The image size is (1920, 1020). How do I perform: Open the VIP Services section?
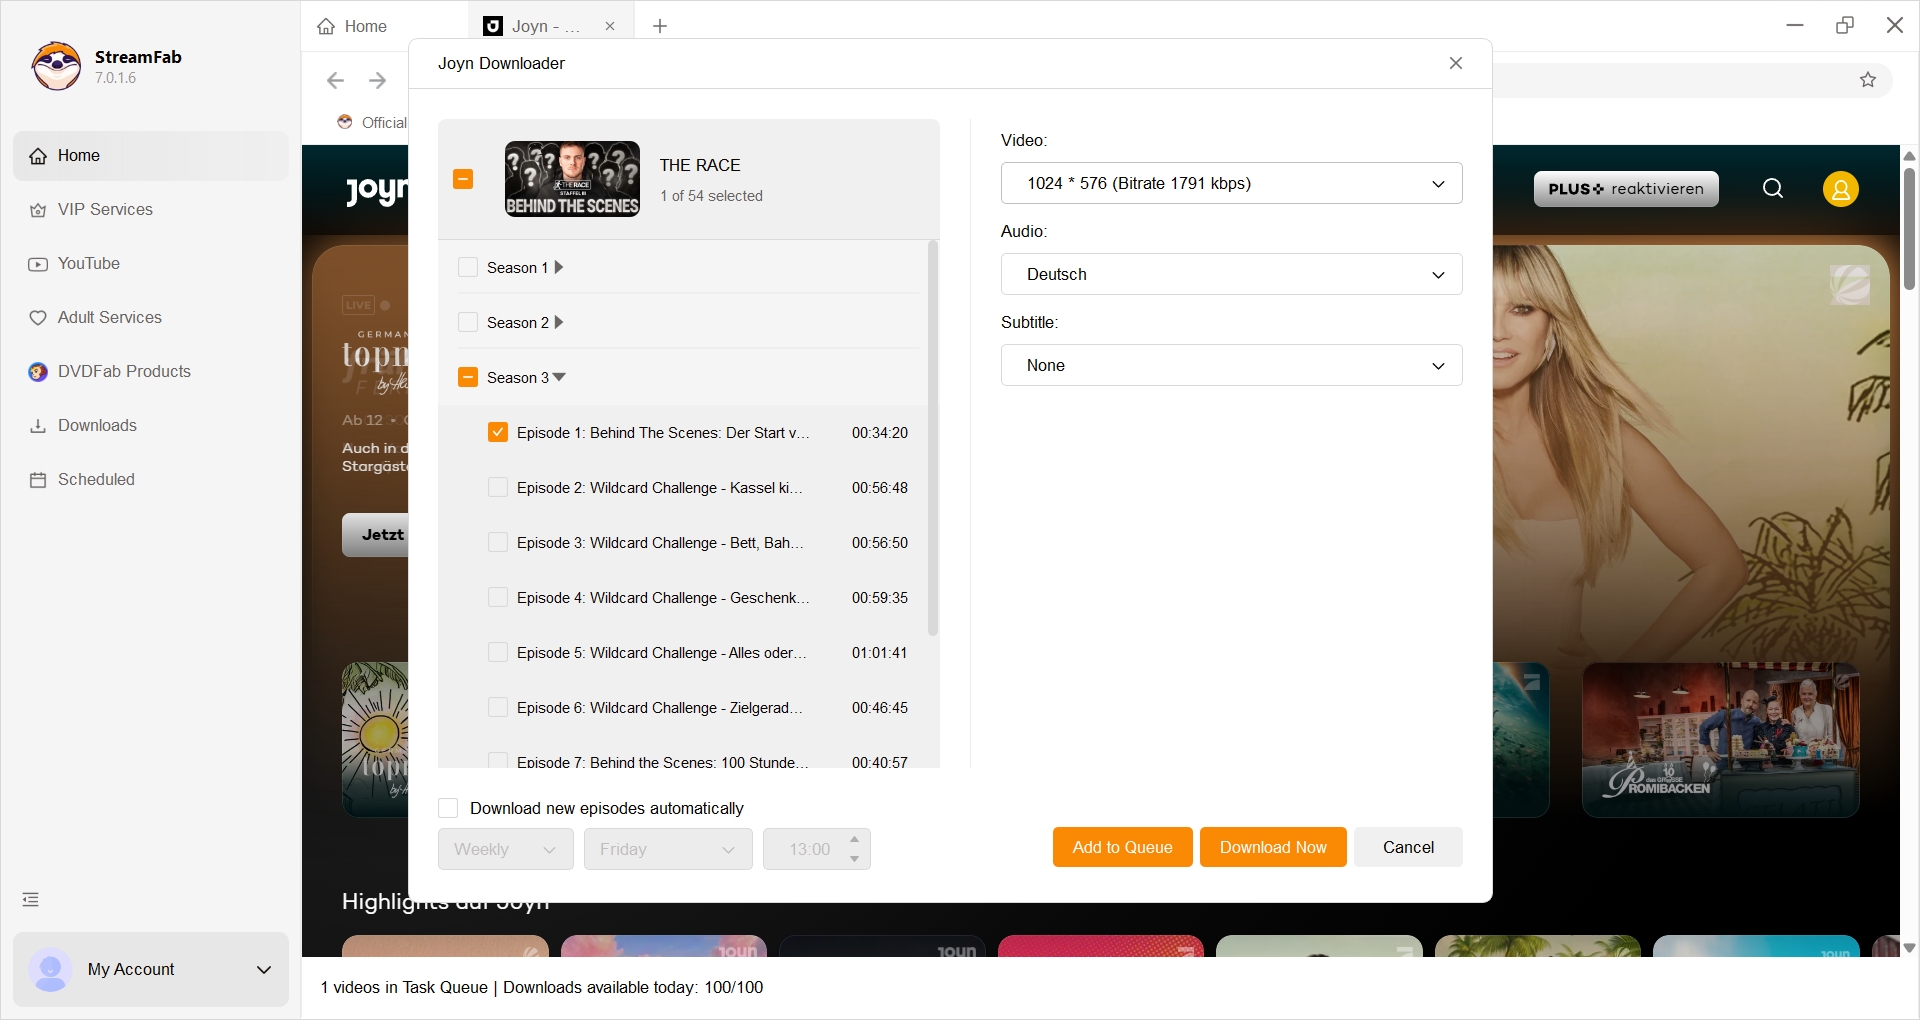pyautogui.click(x=104, y=209)
